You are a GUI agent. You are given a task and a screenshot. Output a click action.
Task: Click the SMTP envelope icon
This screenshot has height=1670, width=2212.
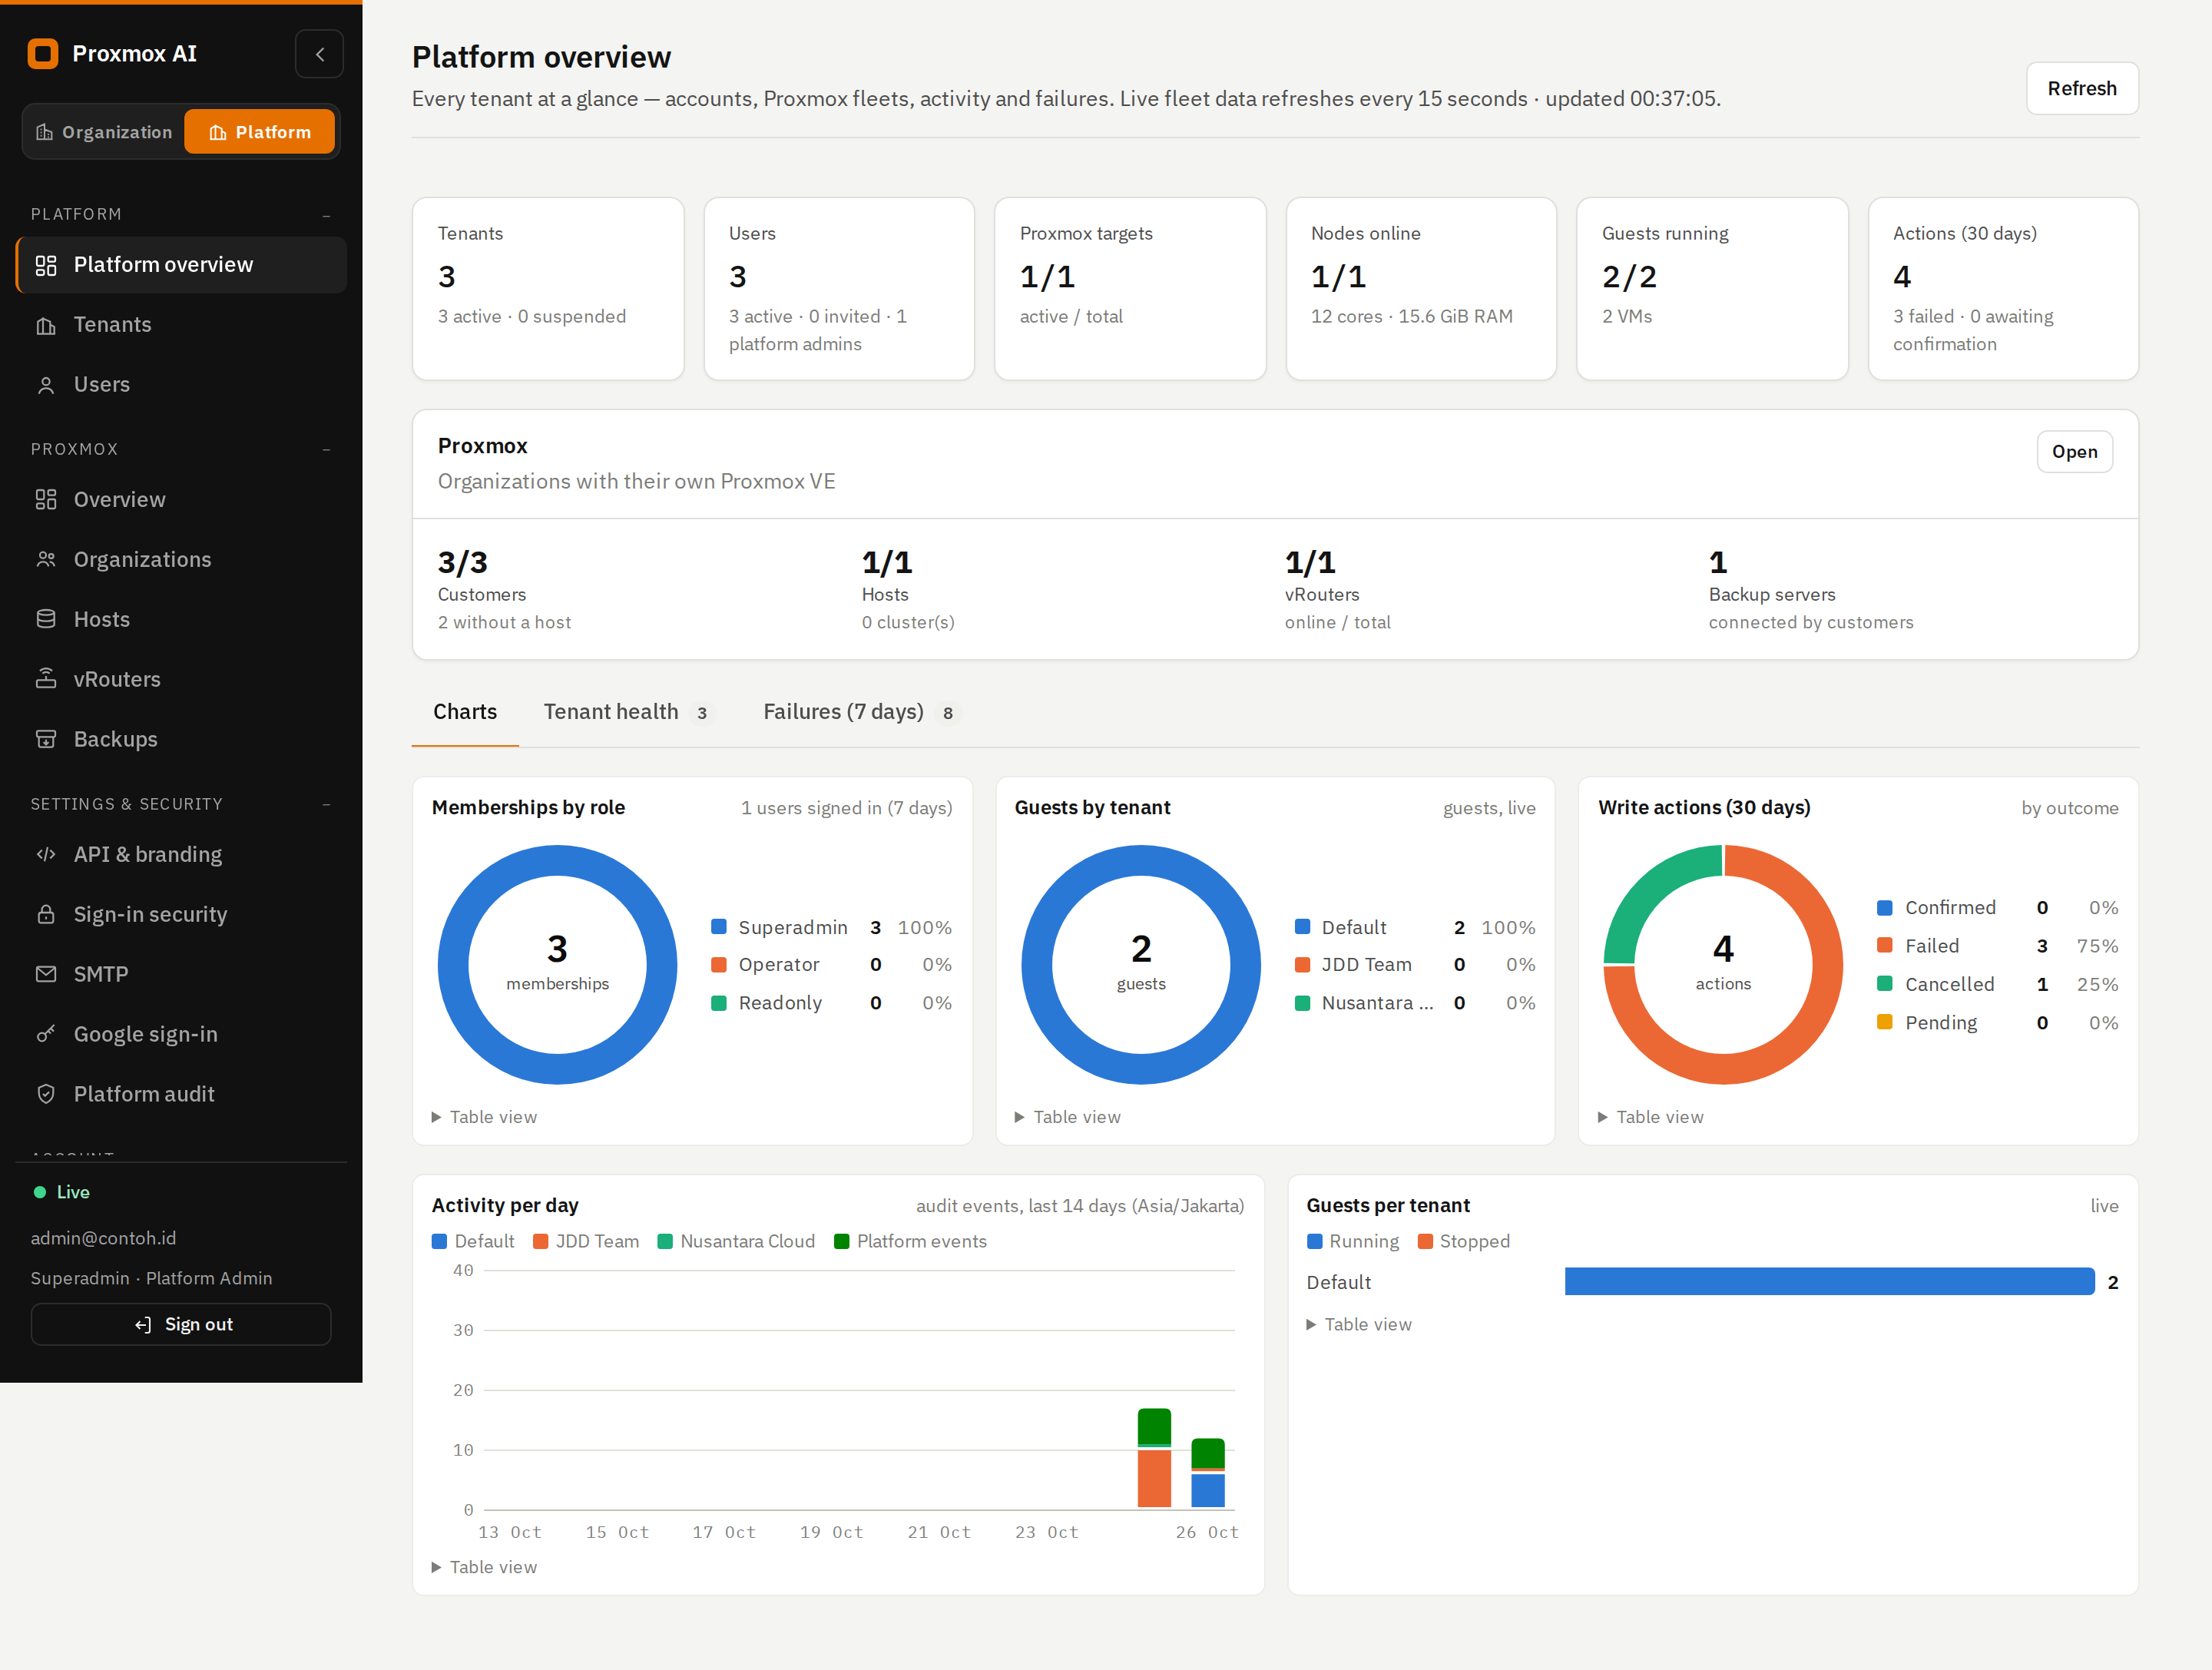tap(46, 975)
